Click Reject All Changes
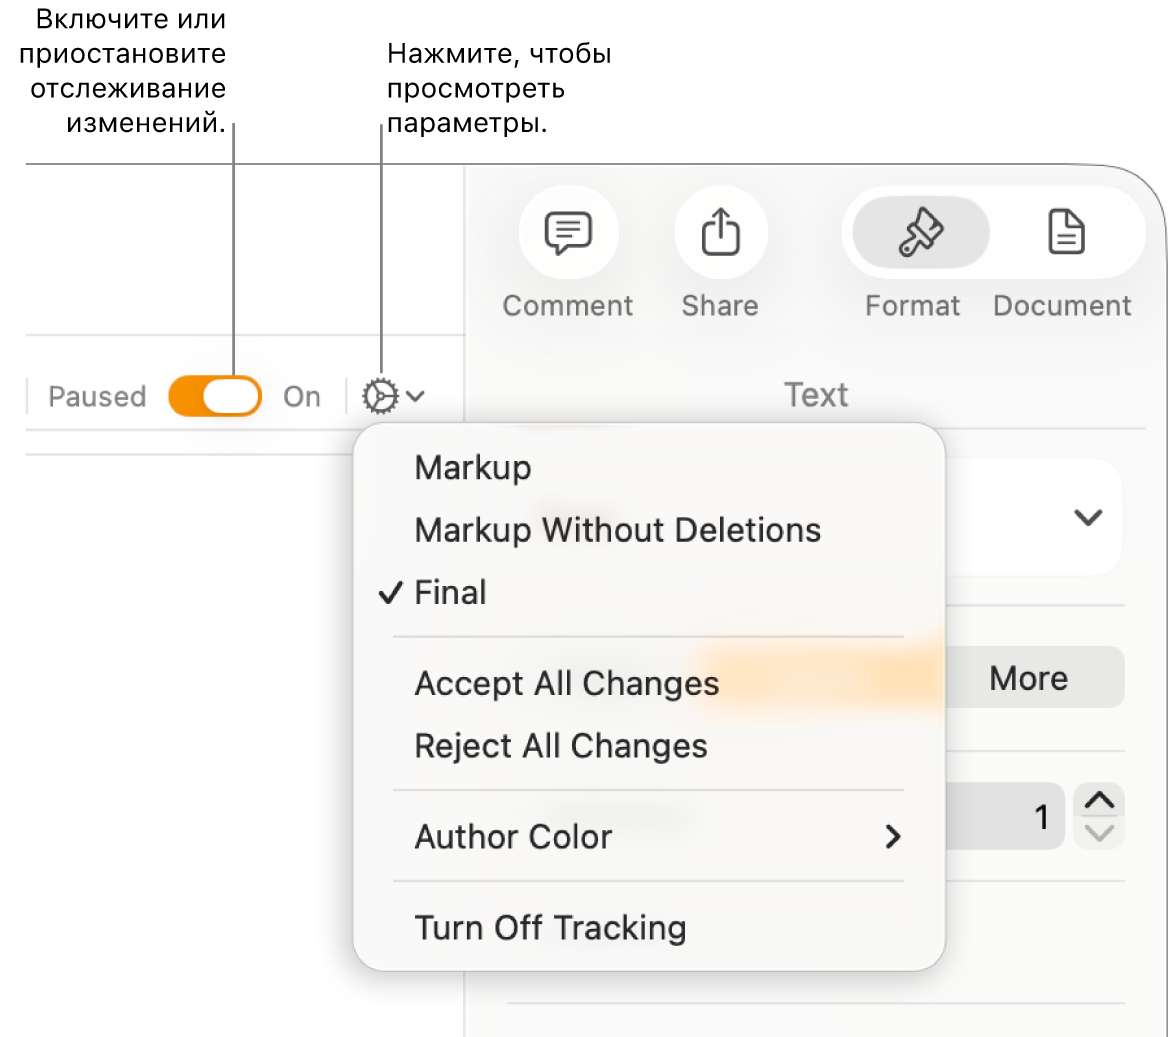This screenshot has width=1170, height=1037. (x=561, y=746)
